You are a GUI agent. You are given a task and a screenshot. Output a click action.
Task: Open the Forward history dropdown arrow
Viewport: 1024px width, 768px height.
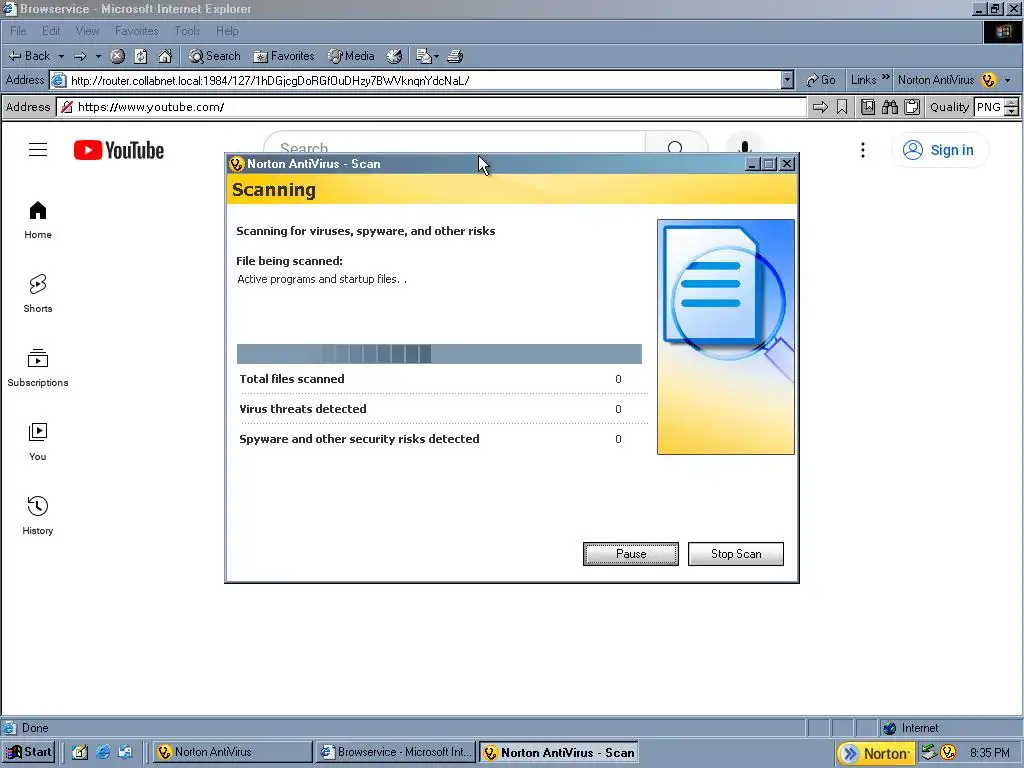pyautogui.click(x=99, y=56)
